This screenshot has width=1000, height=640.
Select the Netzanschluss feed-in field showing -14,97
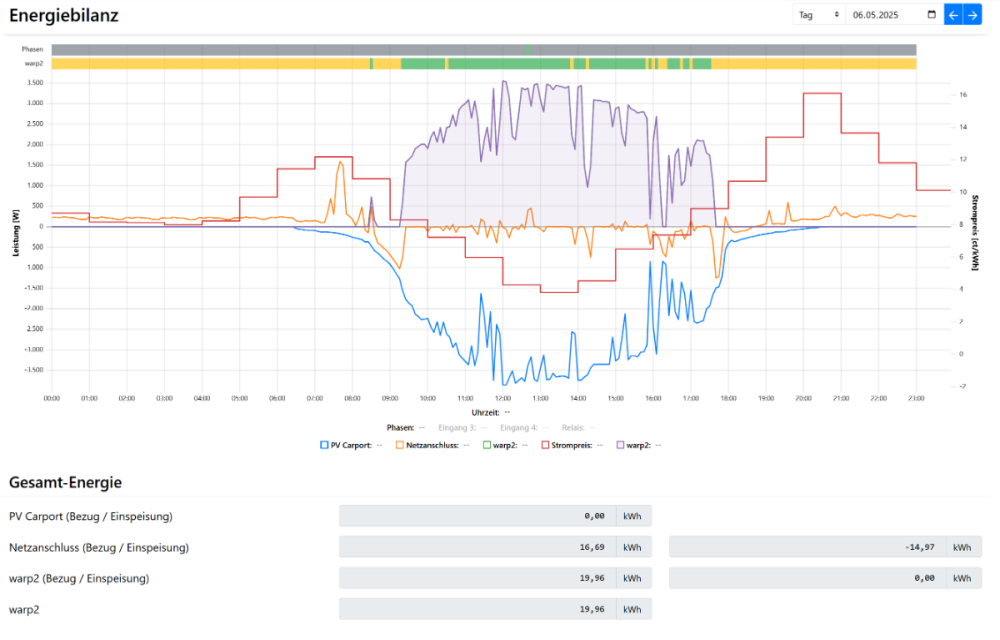pyautogui.click(x=806, y=547)
